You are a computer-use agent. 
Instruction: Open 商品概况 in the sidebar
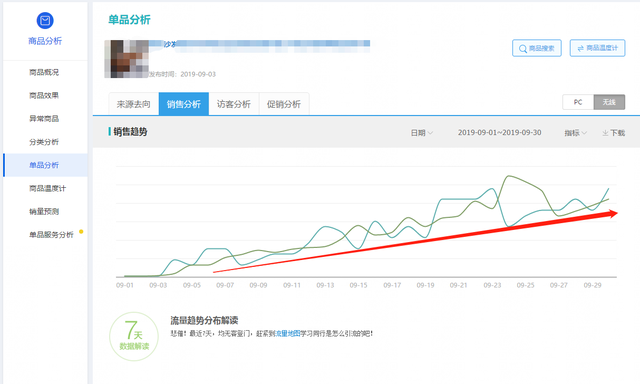(x=44, y=72)
